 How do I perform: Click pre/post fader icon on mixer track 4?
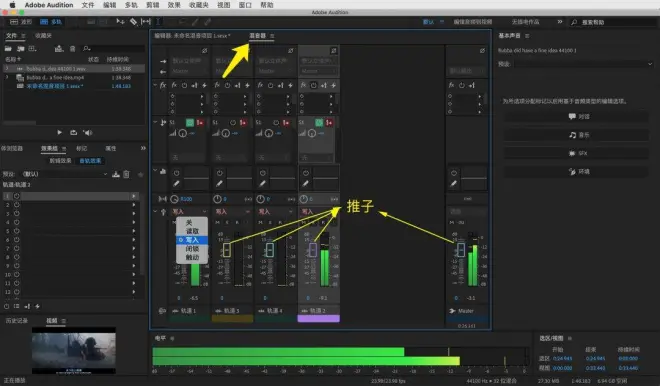click(280, 85)
